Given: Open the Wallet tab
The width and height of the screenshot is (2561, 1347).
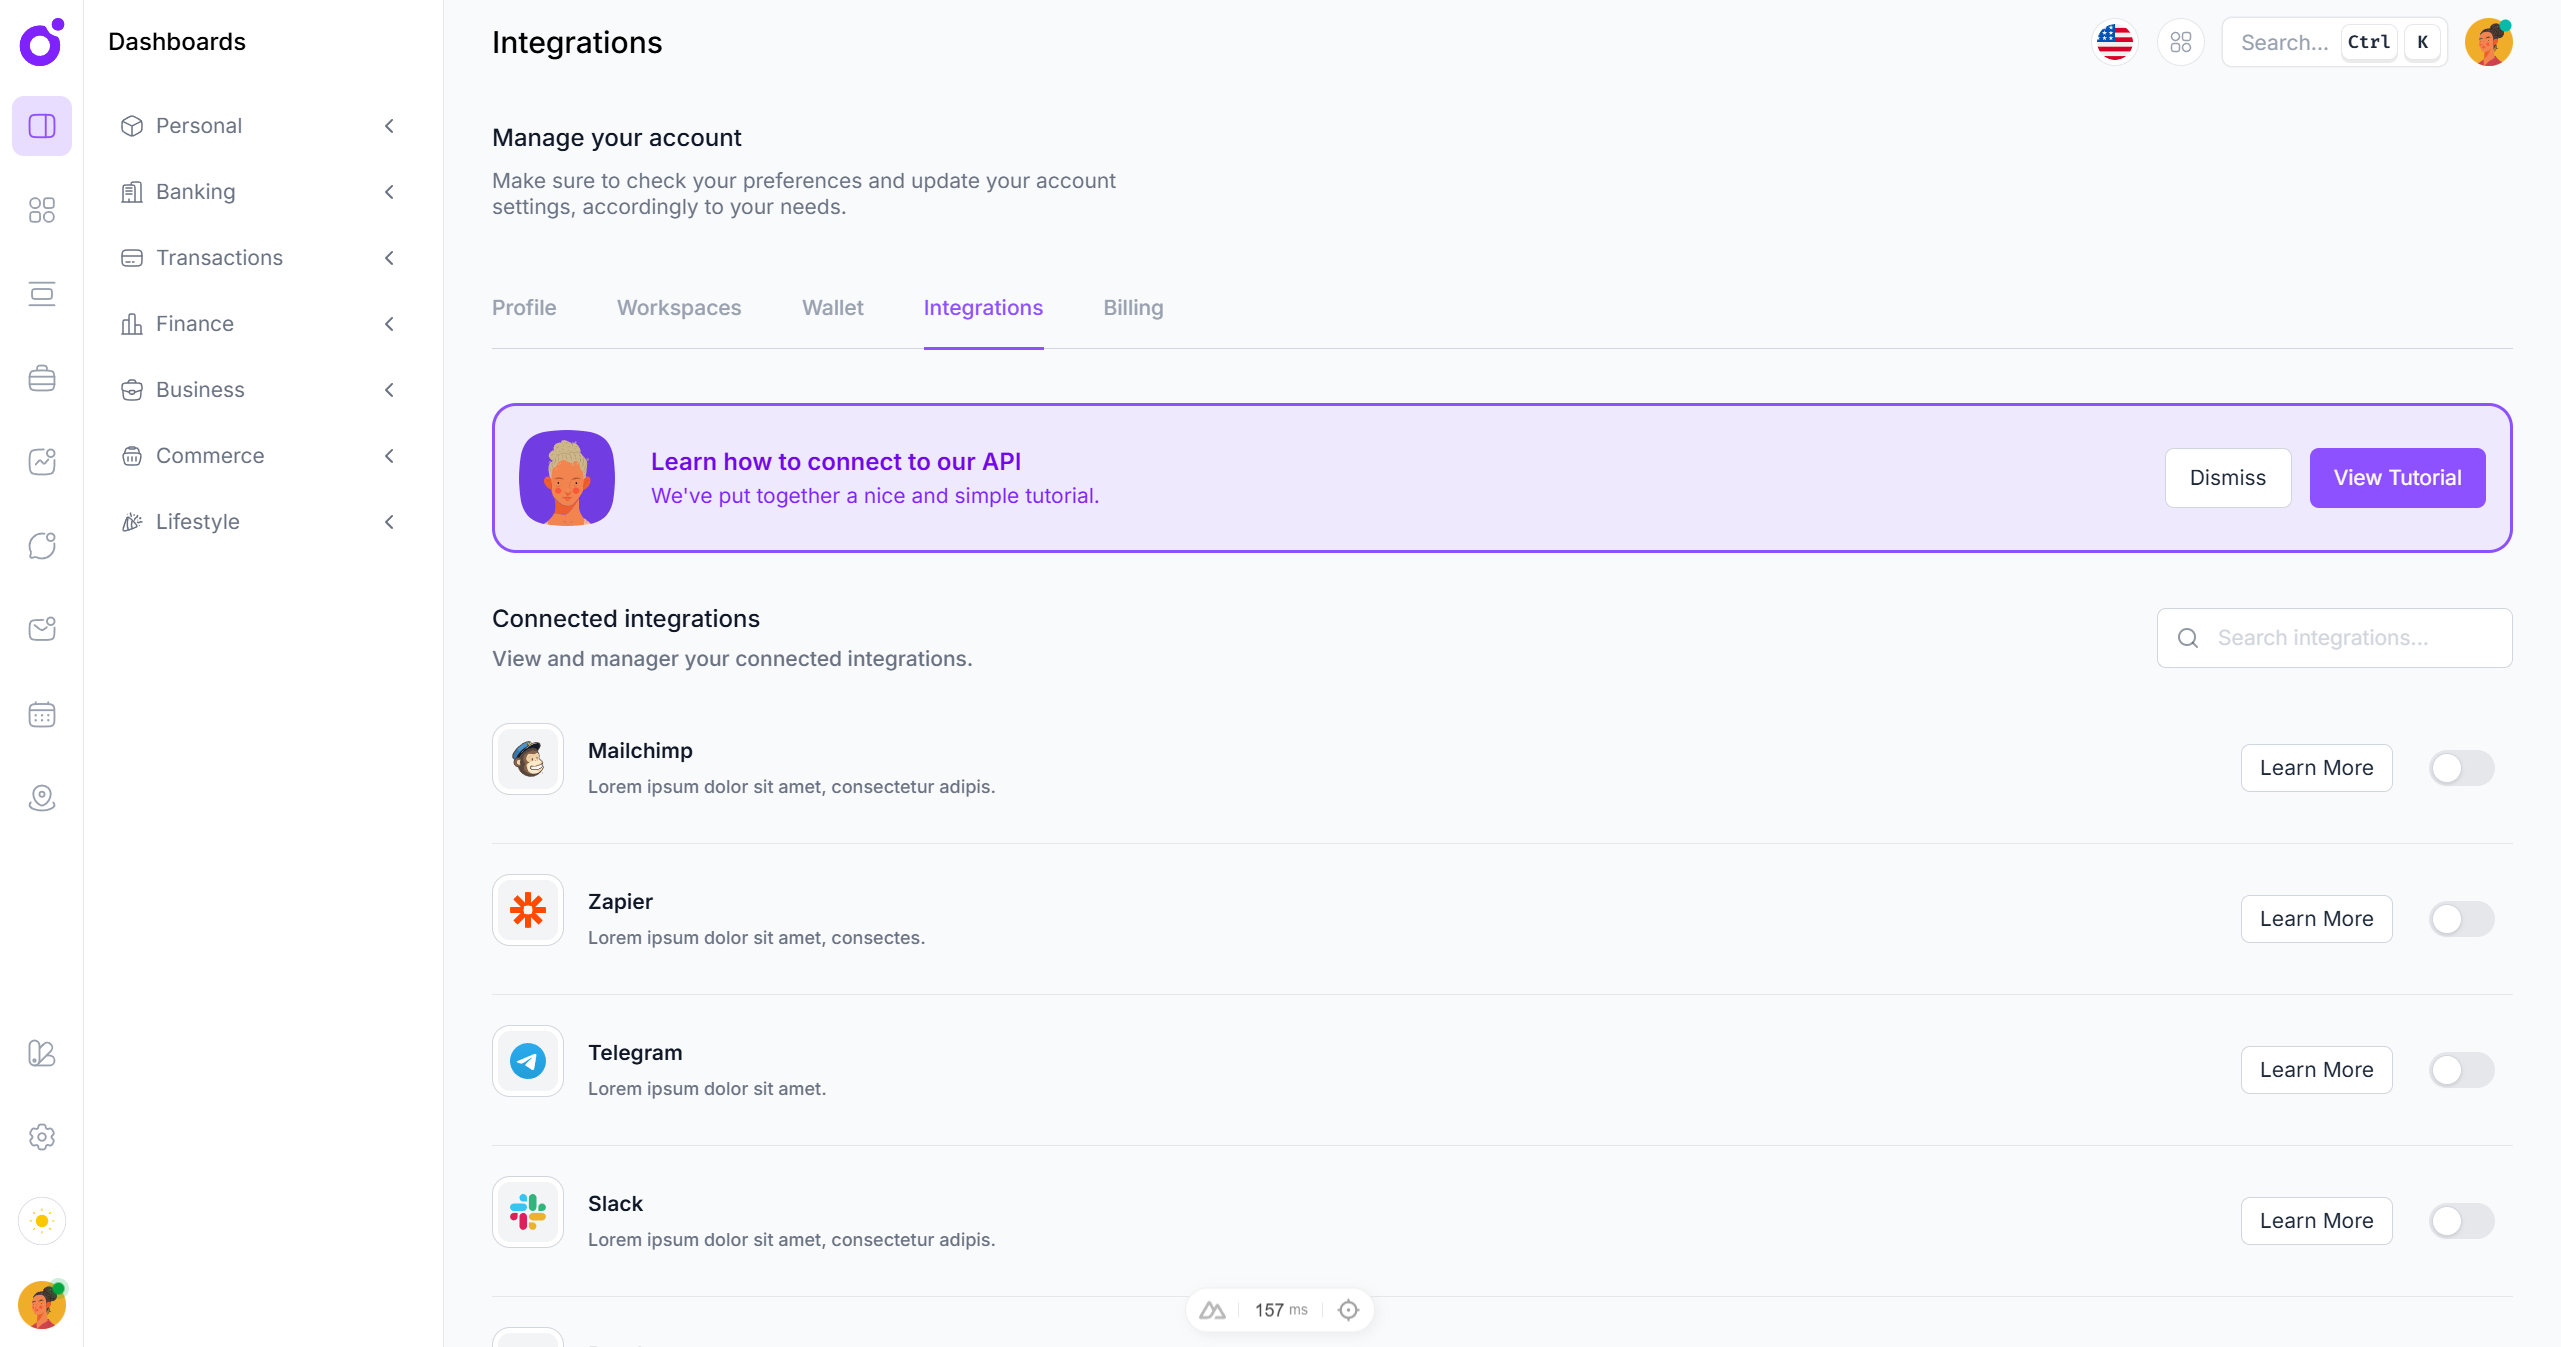Looking at the screenshot, I should [832, 308].
